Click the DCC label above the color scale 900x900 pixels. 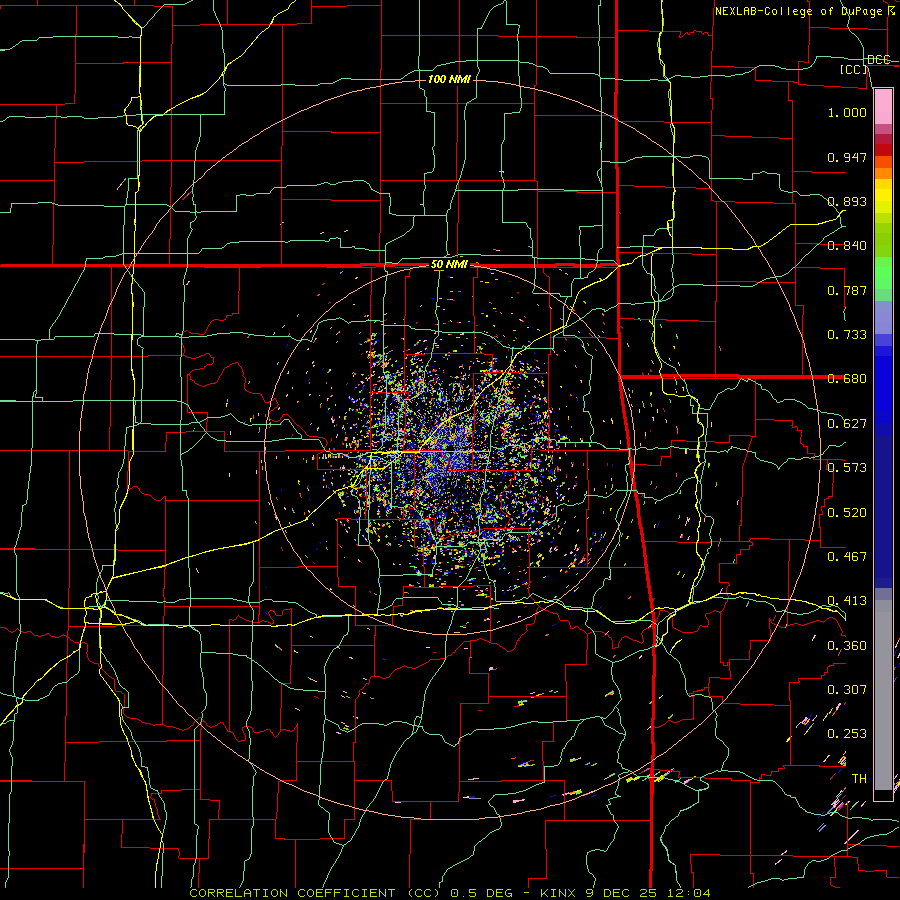[x=878, y=60]
